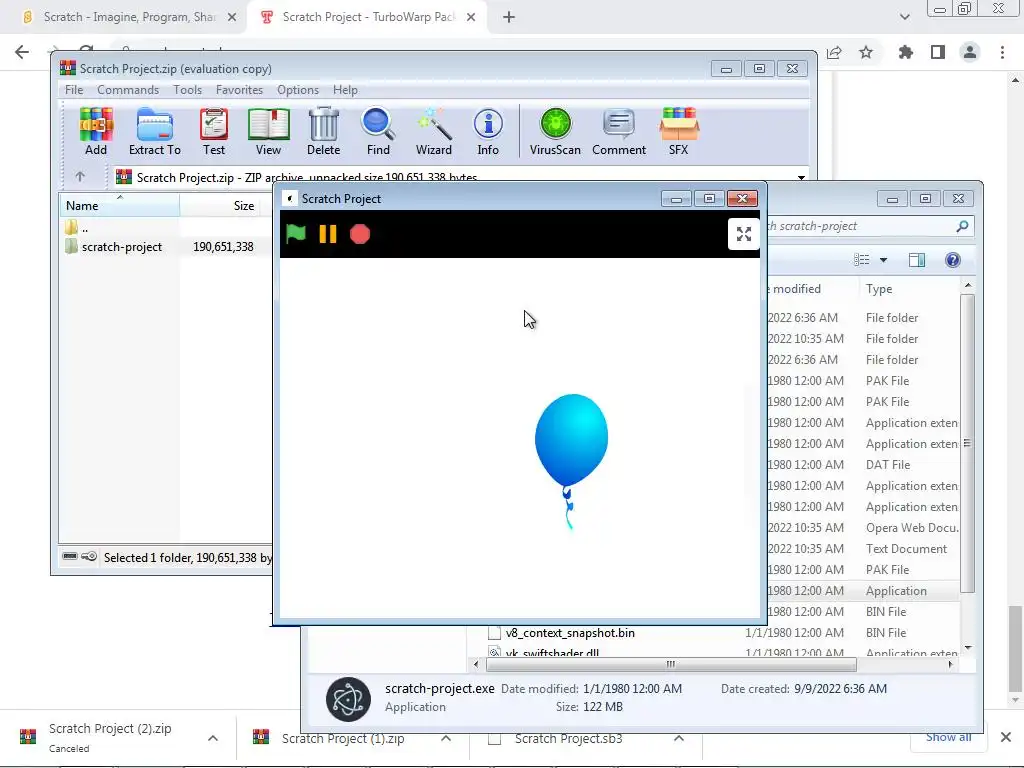Open the Options menu

coord(298,89)
